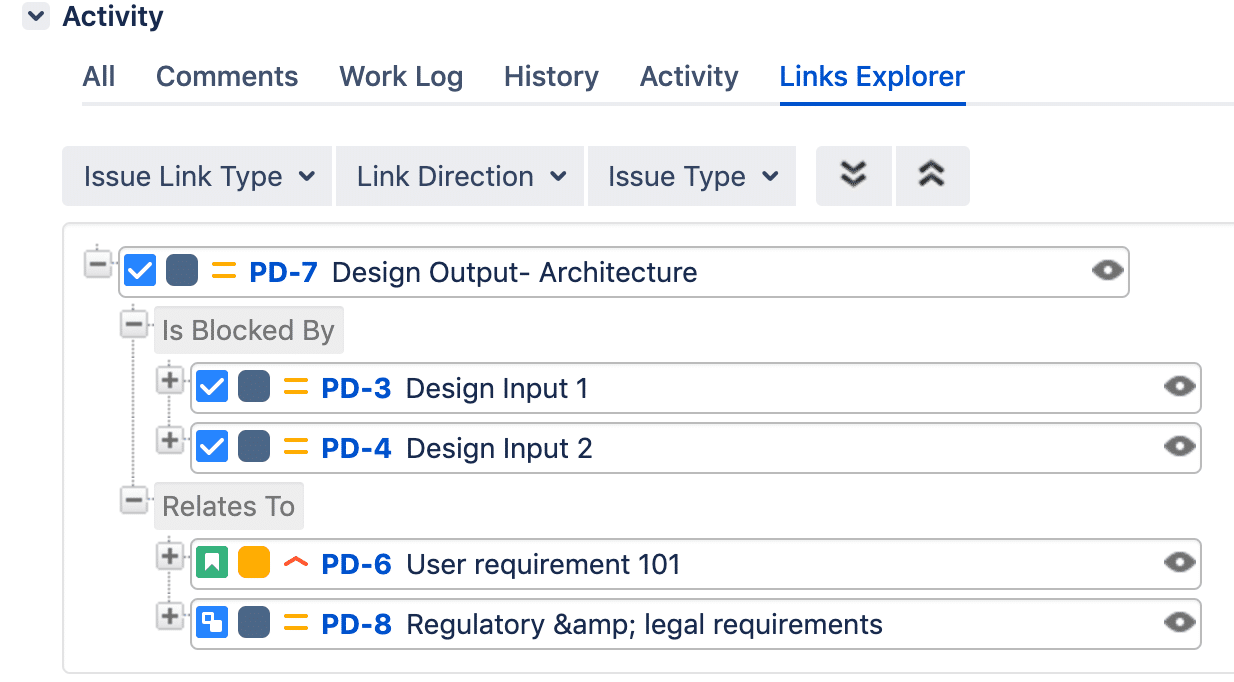Switch to the Comments tab
This screenshot has width=1234, height=682.
[226, 76]
